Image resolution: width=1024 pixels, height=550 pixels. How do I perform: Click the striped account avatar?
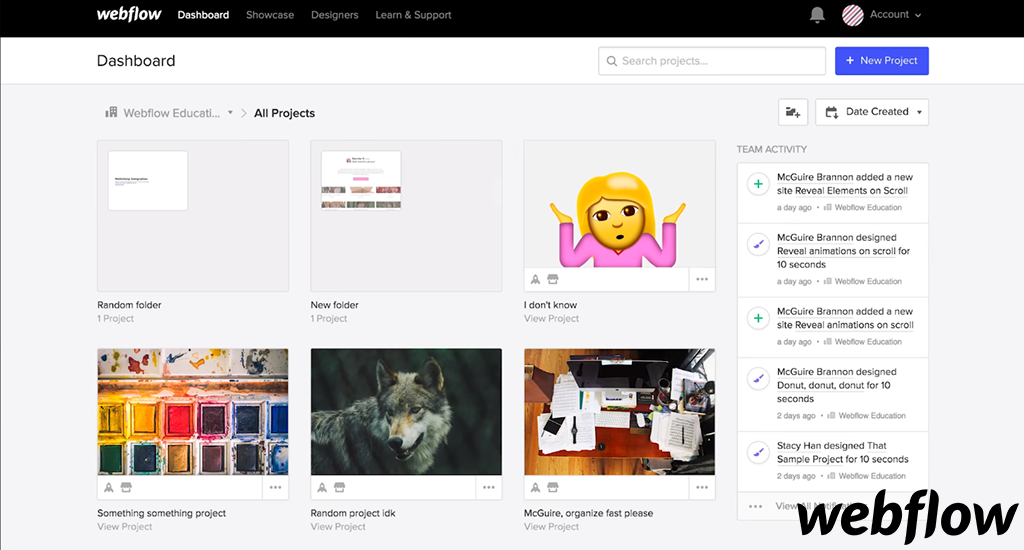click(852, 15)
